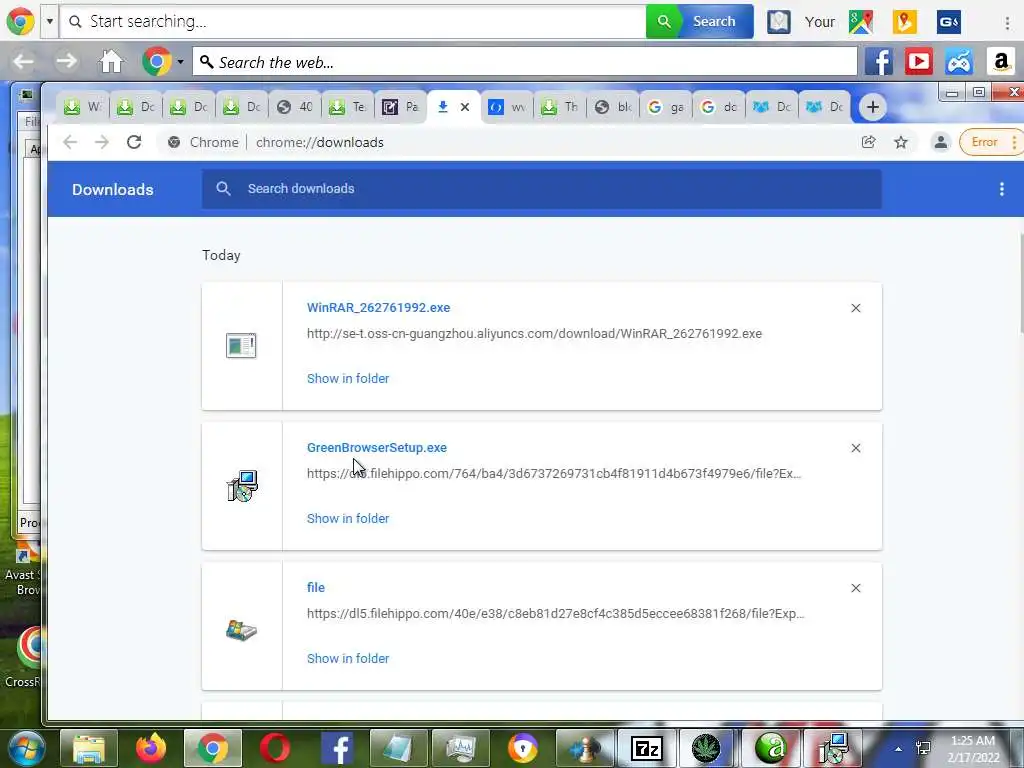Click the green Search magnifier in top toolbar

point(664,22)
